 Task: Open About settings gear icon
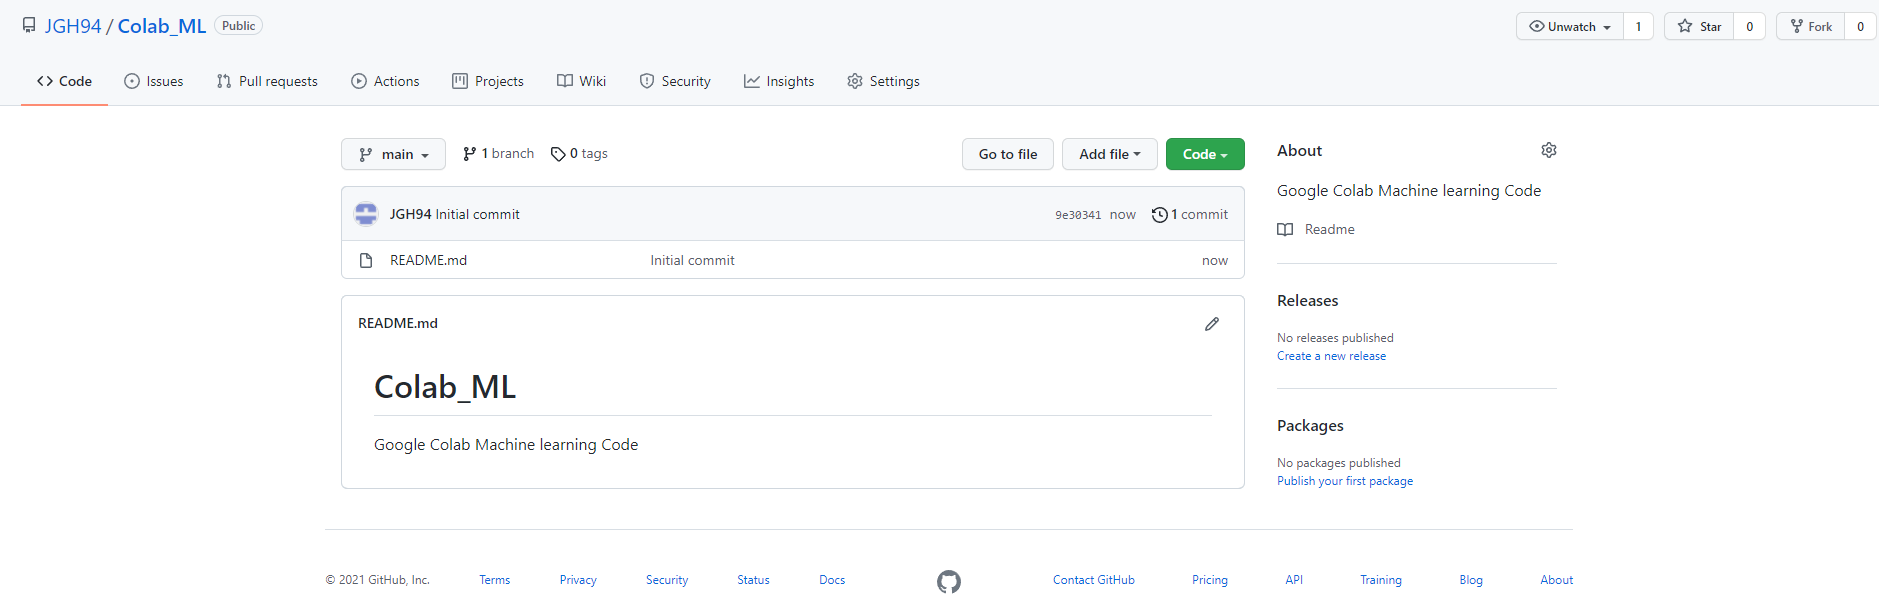[x=1549, y=150]
